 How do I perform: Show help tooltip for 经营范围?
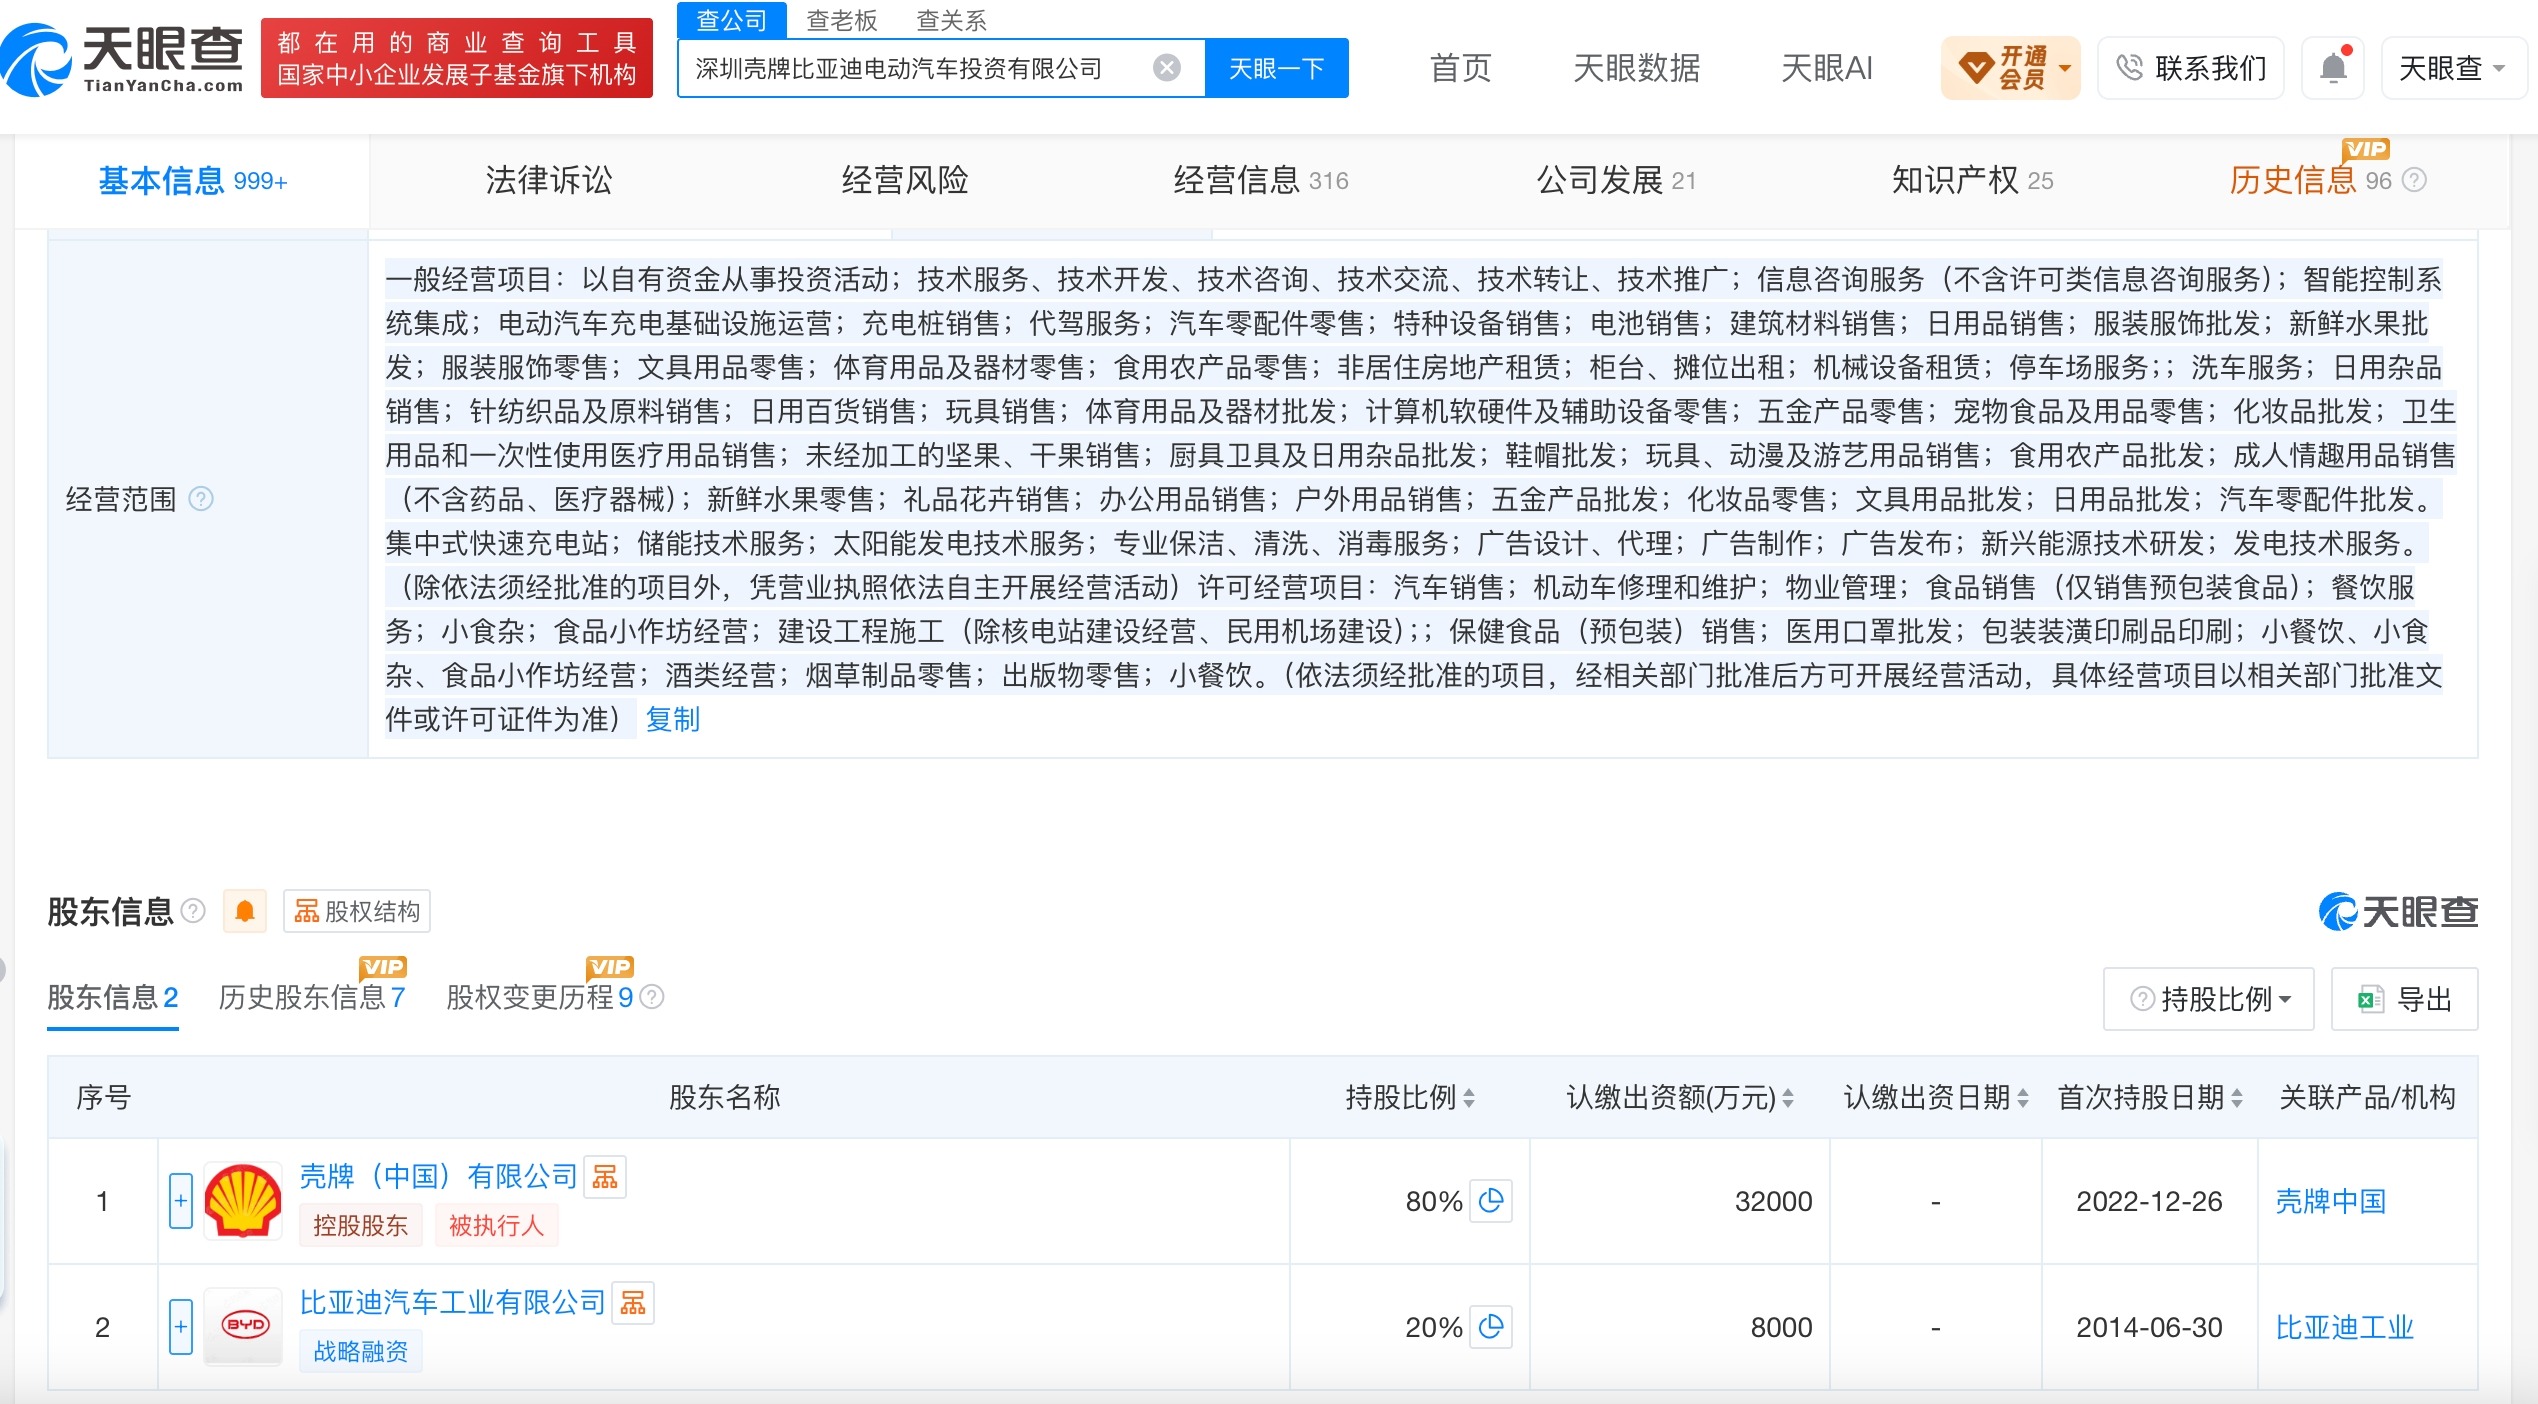(x=201, y=498)
